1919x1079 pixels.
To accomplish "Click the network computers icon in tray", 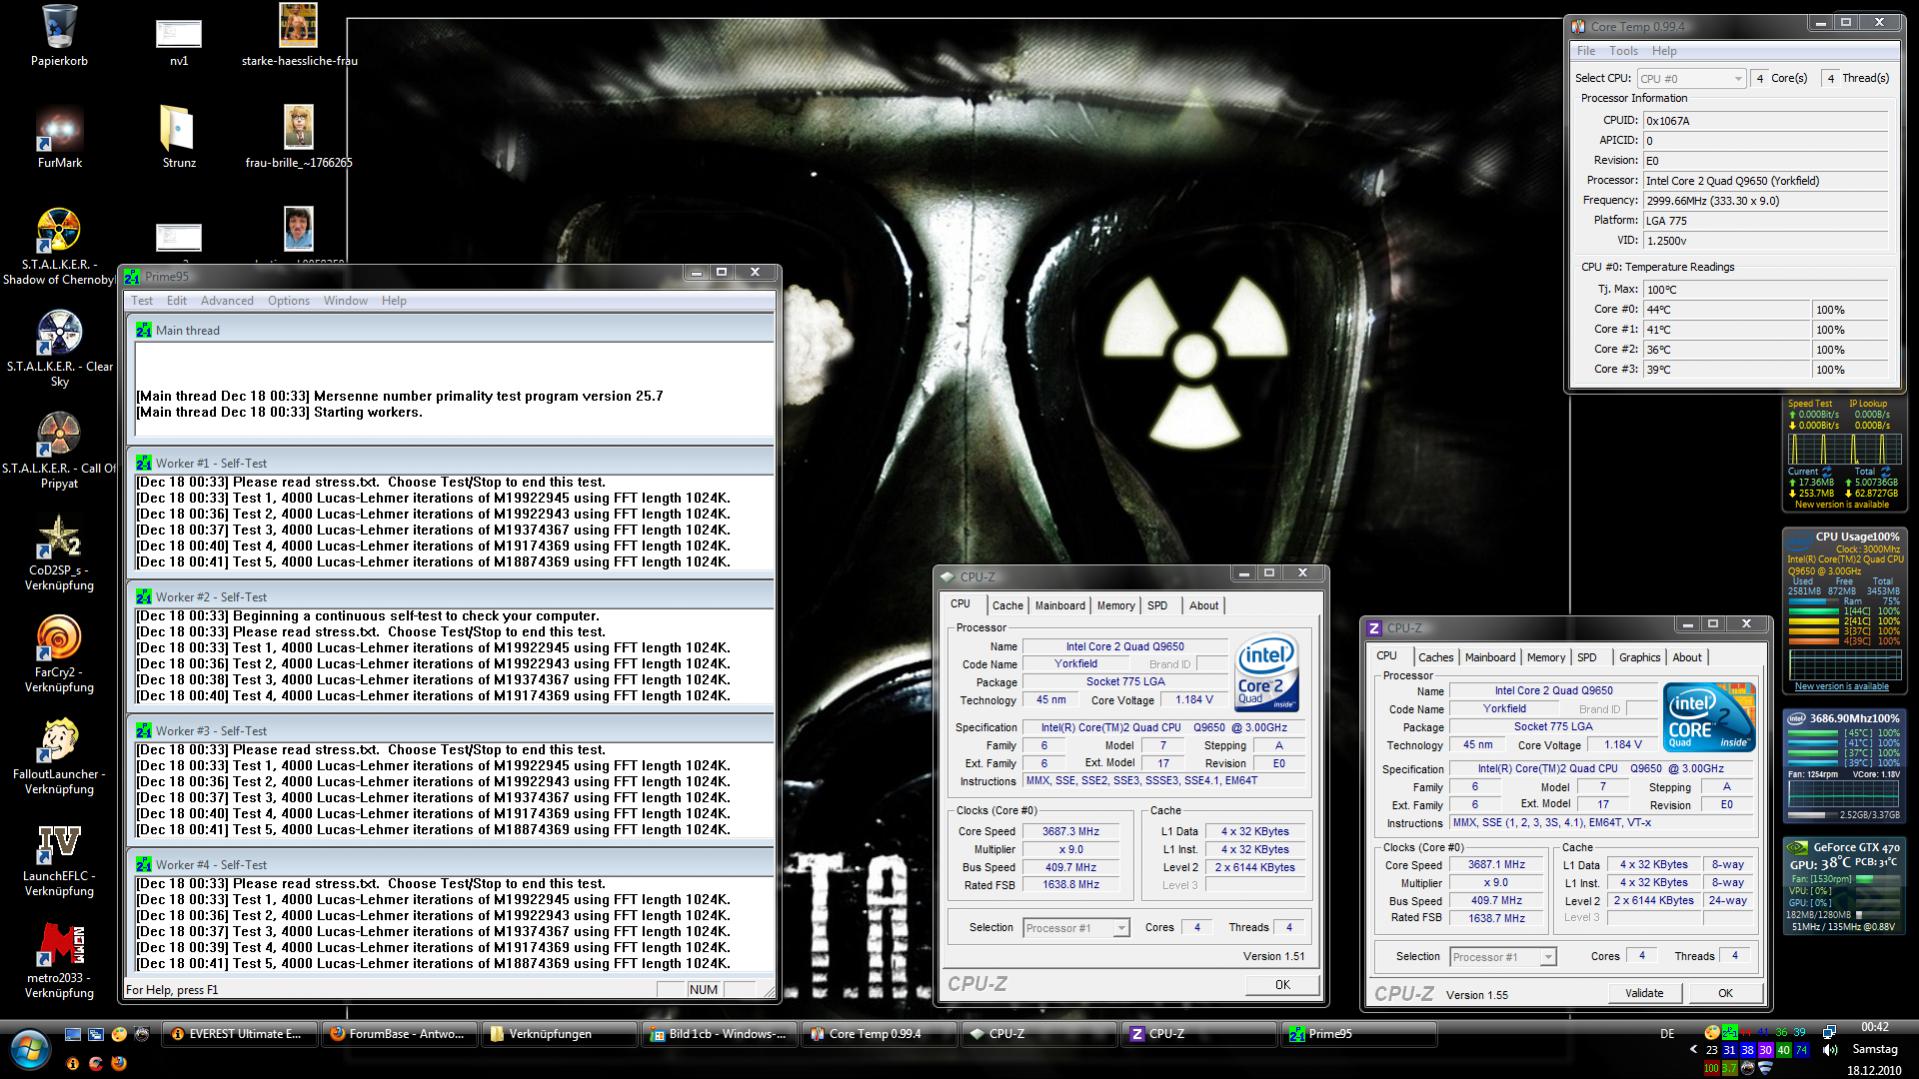I will tap(1829, 1031).
